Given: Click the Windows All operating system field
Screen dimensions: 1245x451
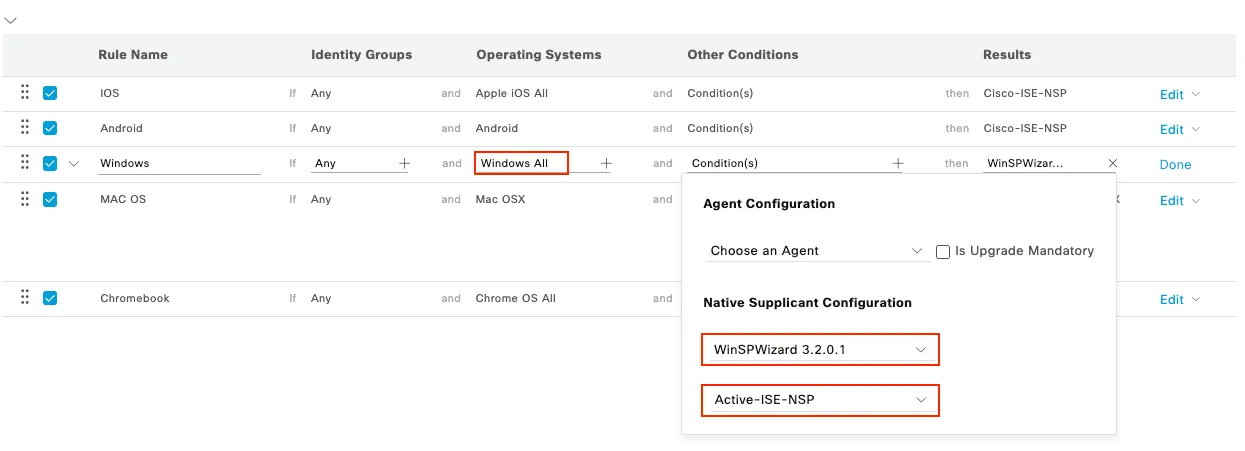Looking at the screenshot, I should click(521, 163).
